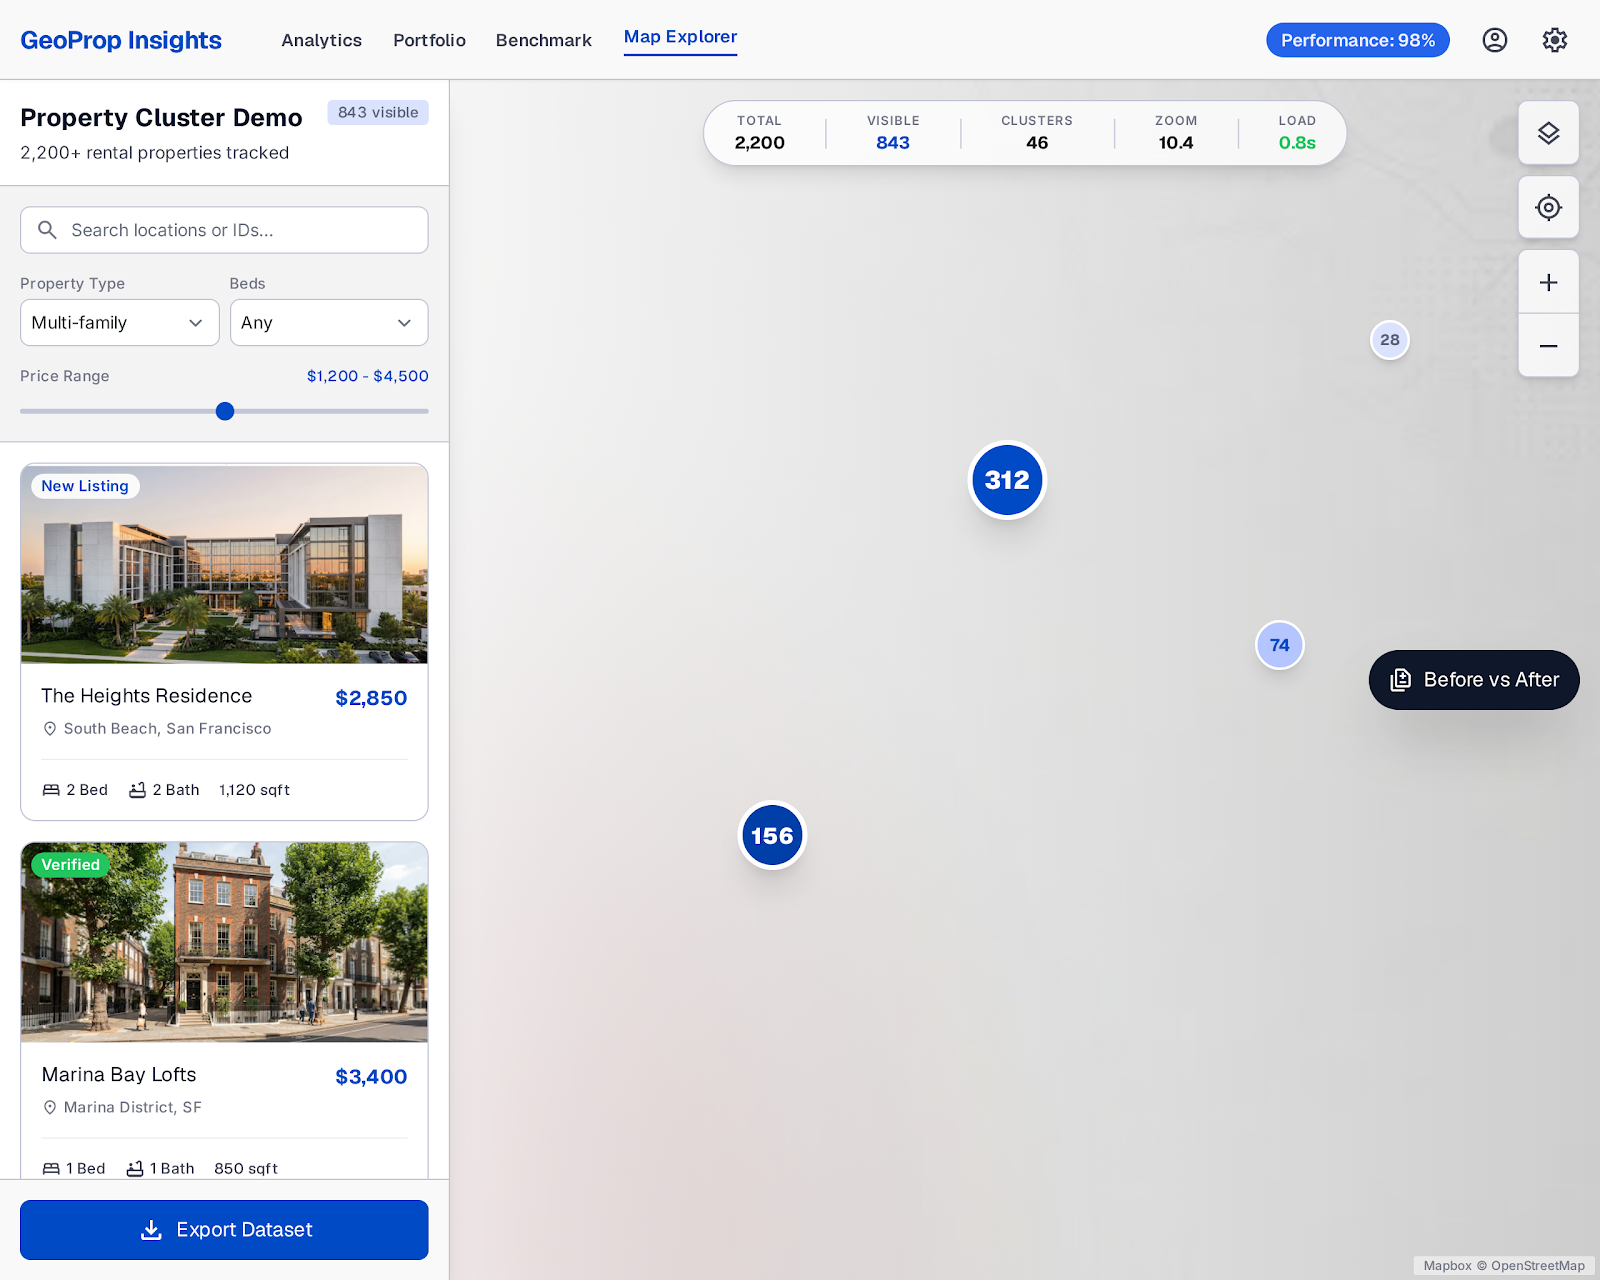Click the $1,200 - $4,500 range value
The image size is (1600, 1280).
click(x=368, y=376)
